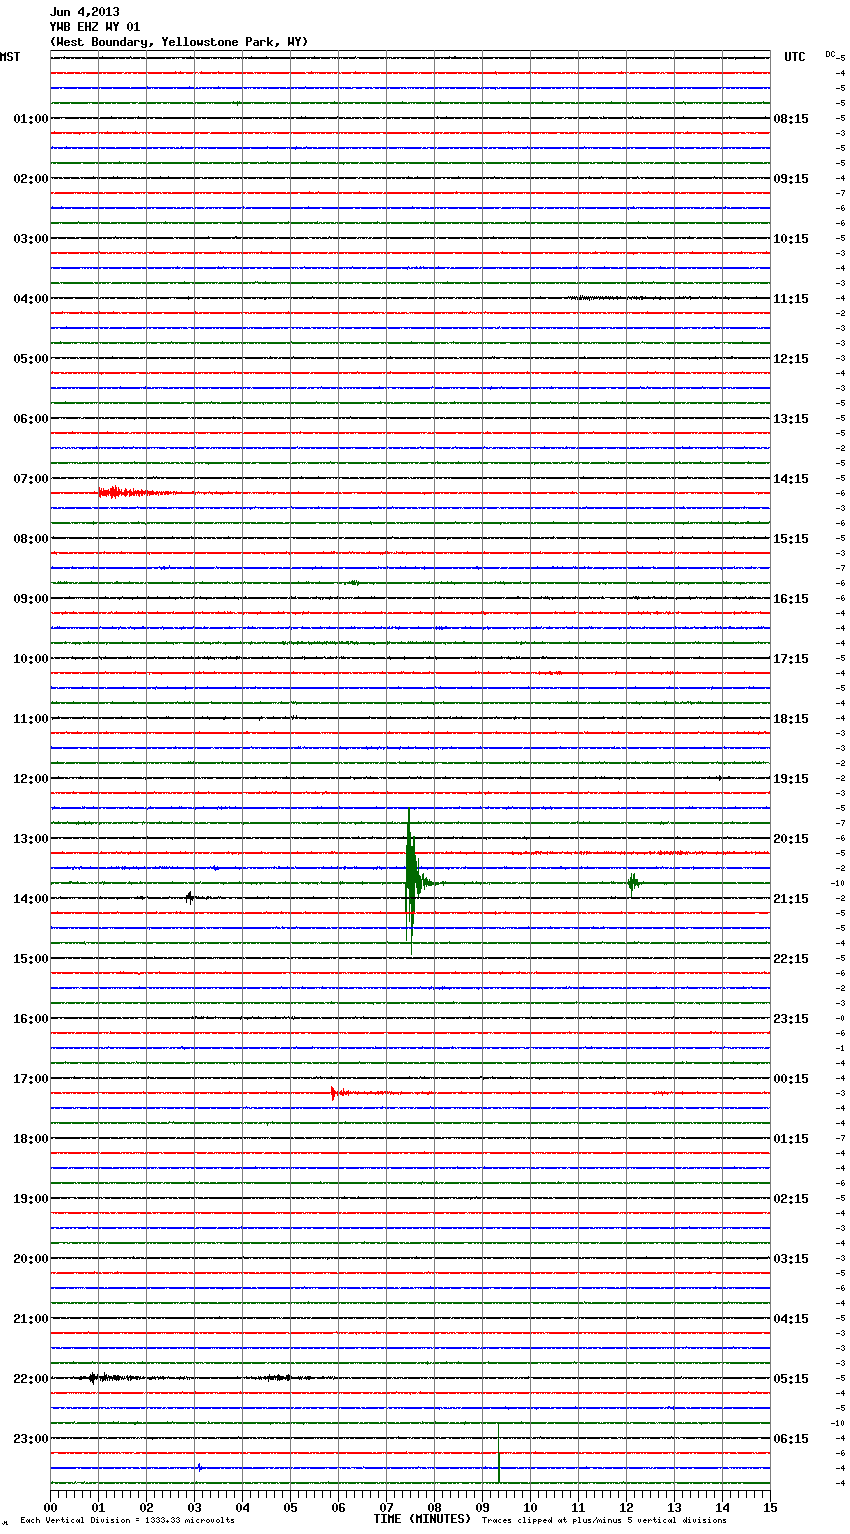
Task: Click the small green aftershock near minute 12
Action: 632,882
